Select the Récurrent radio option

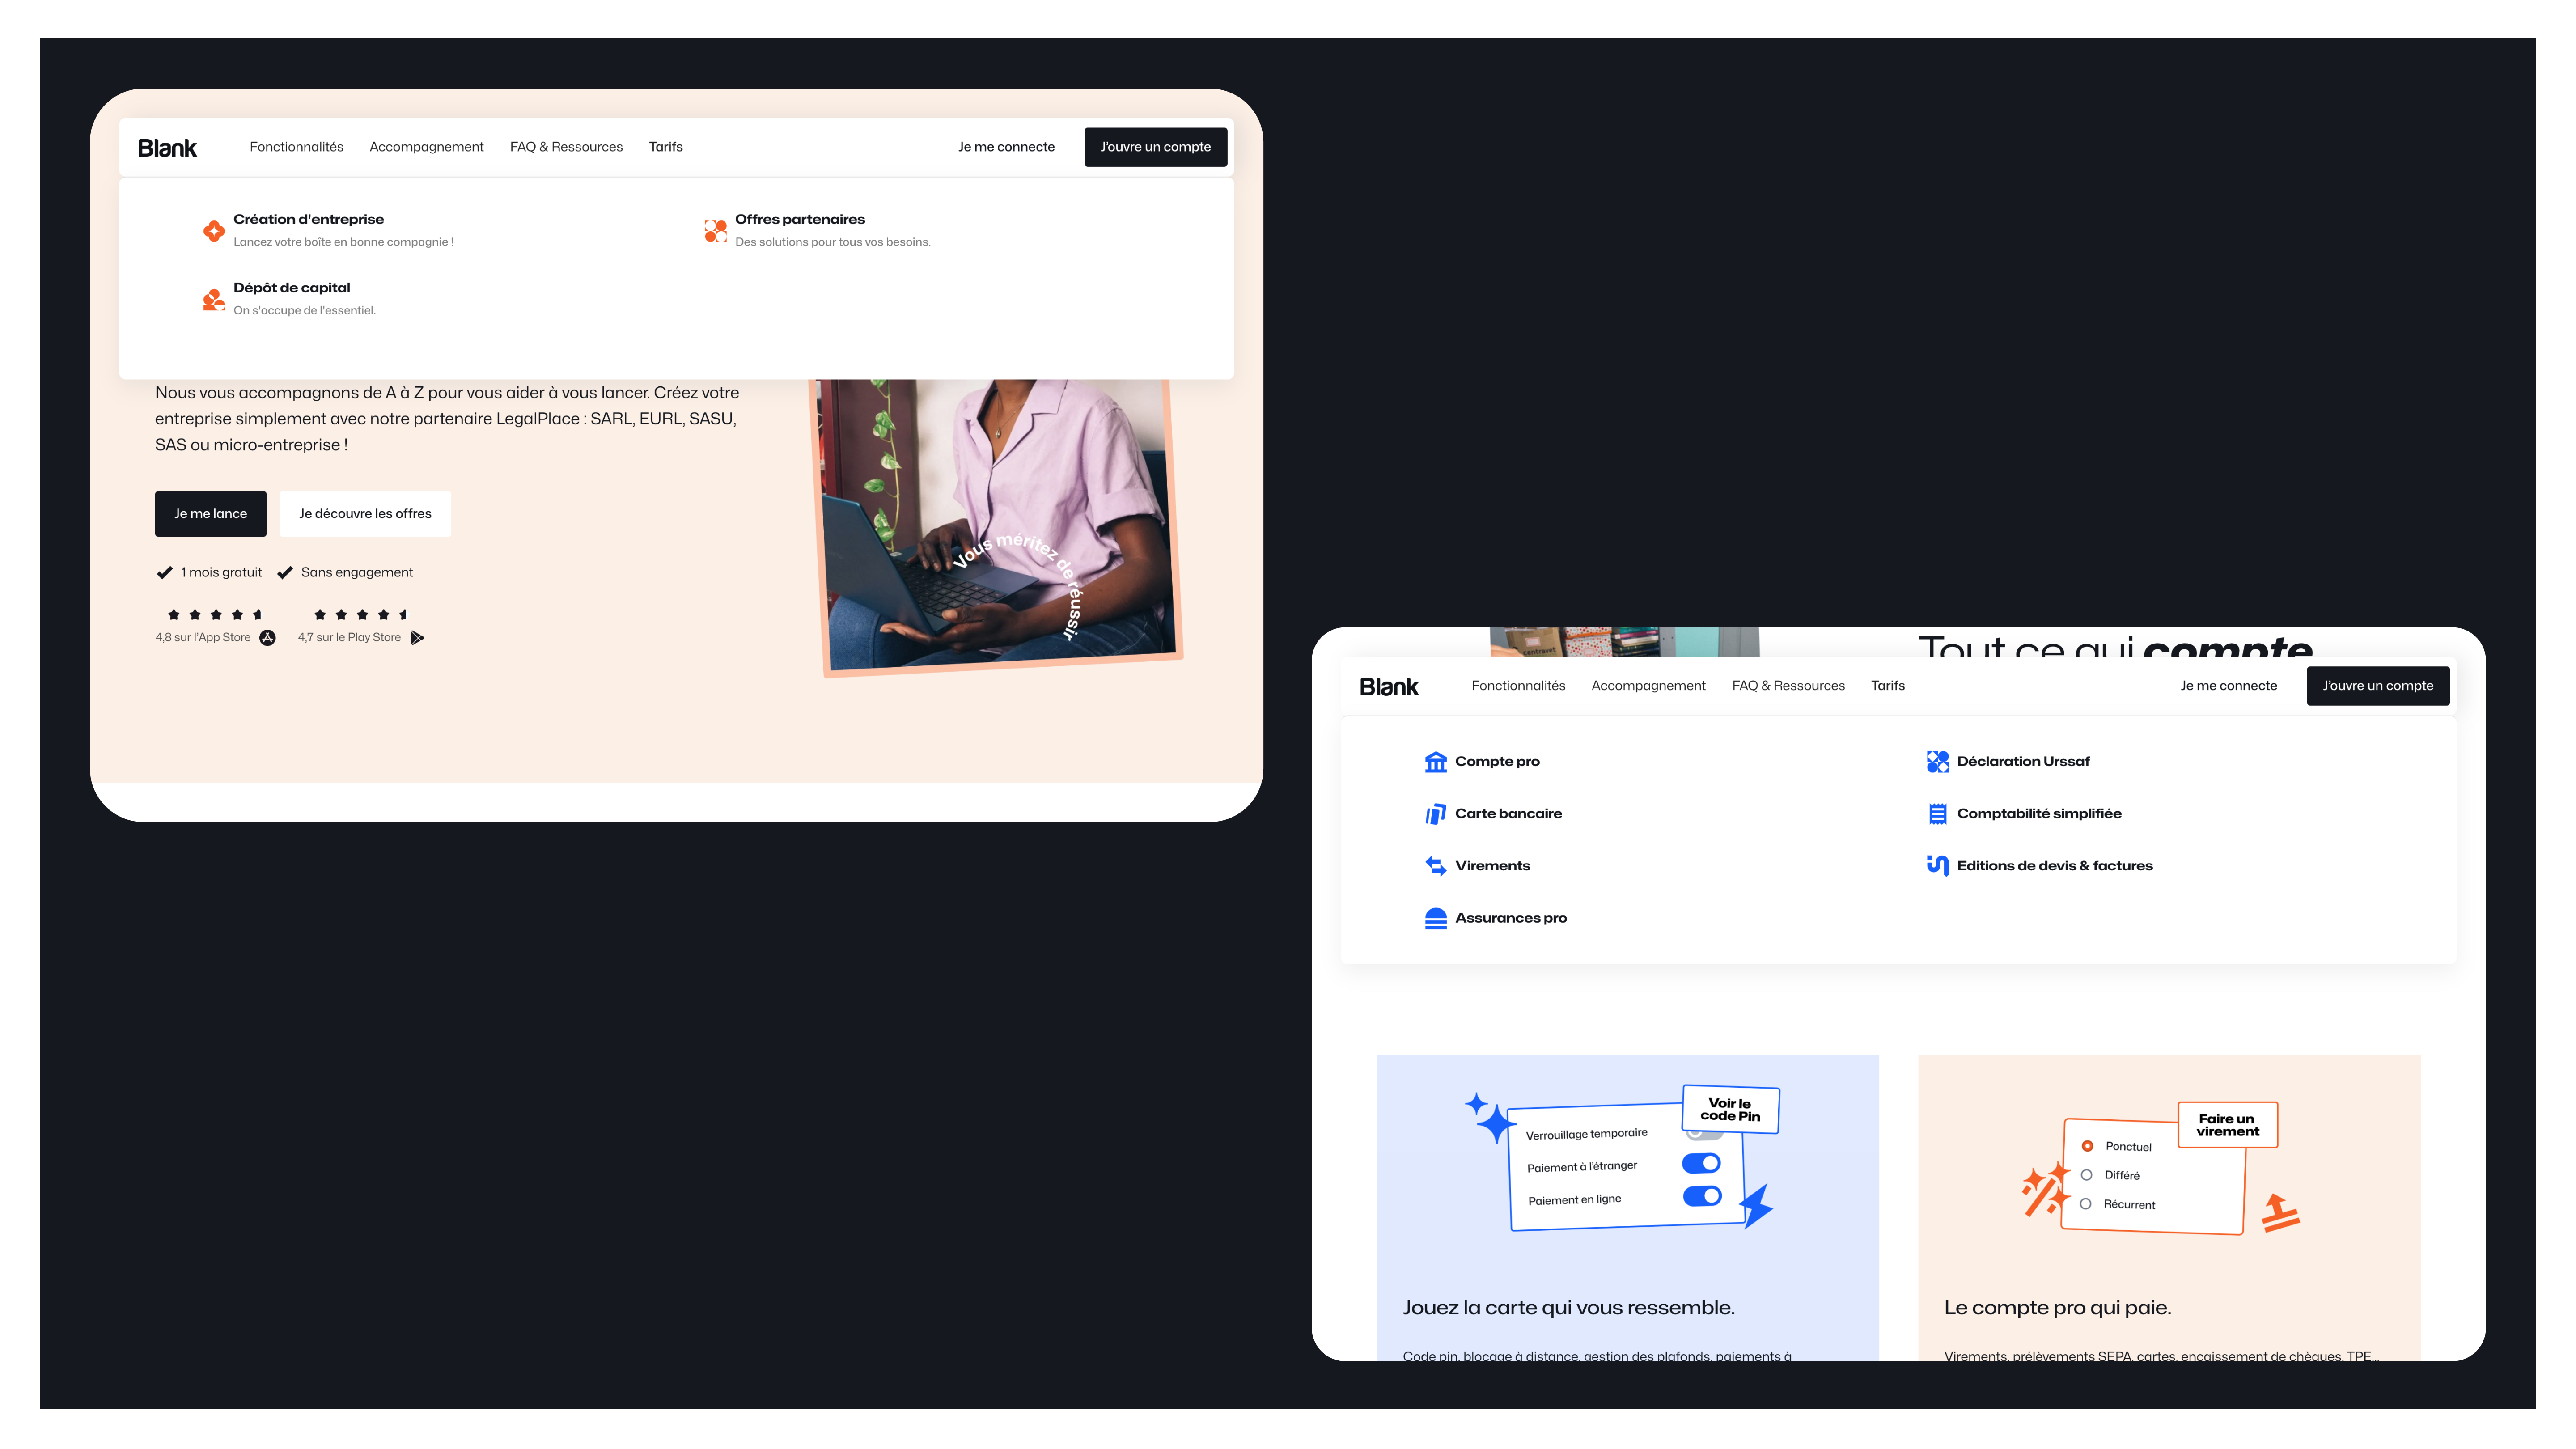(2085, 1204)
